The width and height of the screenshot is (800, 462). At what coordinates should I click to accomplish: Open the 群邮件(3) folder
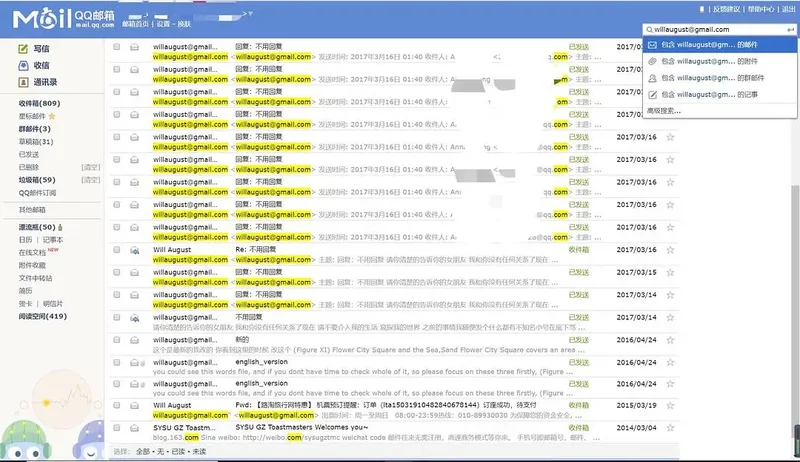[35, 129]
